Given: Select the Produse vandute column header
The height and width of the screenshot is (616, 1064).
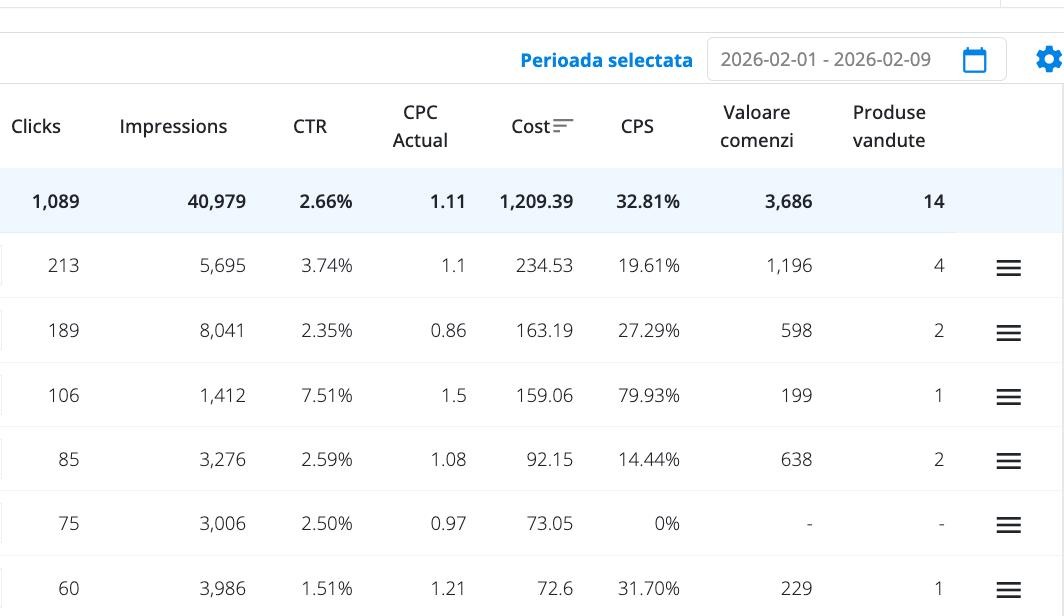Looking at the screenshot, I should [888, 126].
